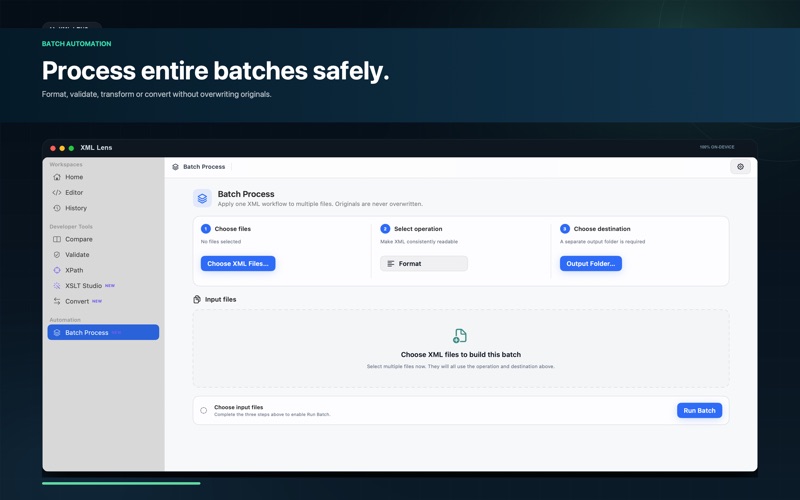Click the "100% ON-DEVICE" label
Screen dimensions: 800x500
click(717, 147)
